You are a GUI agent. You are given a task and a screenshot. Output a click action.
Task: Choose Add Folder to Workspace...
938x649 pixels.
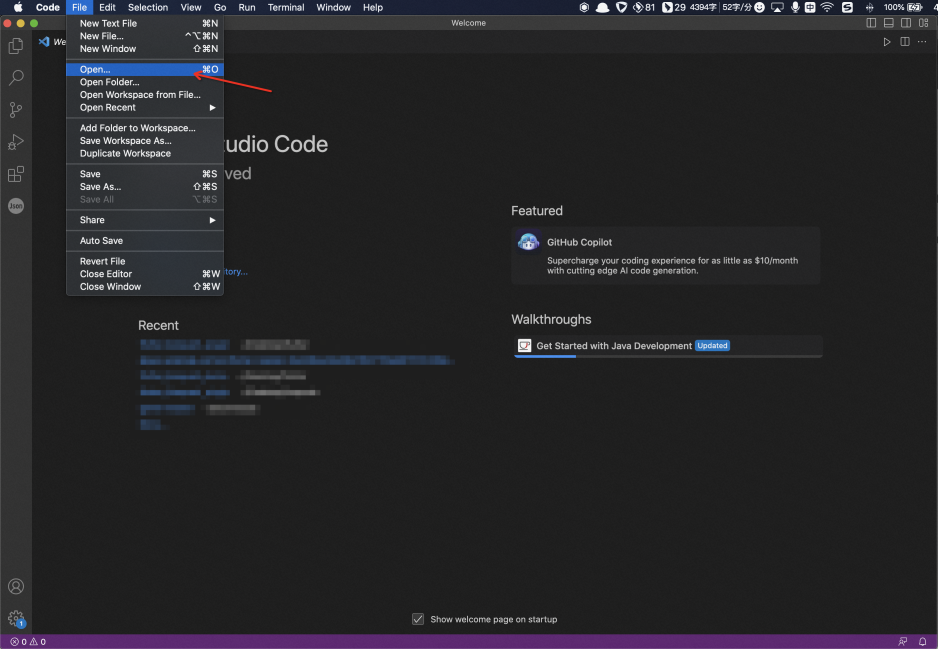145,128
